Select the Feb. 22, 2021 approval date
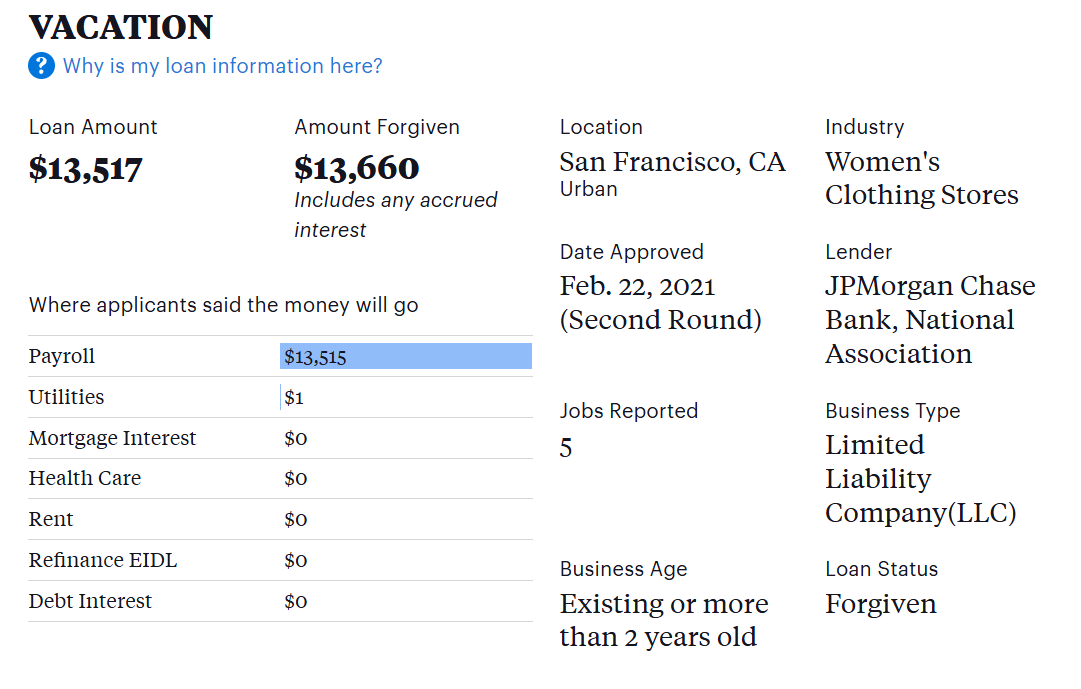 (637, 287)
